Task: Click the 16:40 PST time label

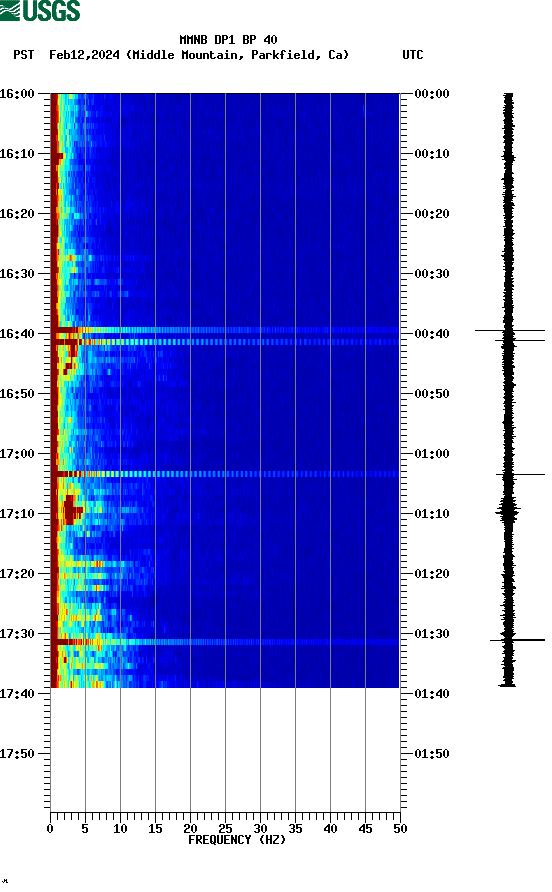Action: [x=17, y=333]
